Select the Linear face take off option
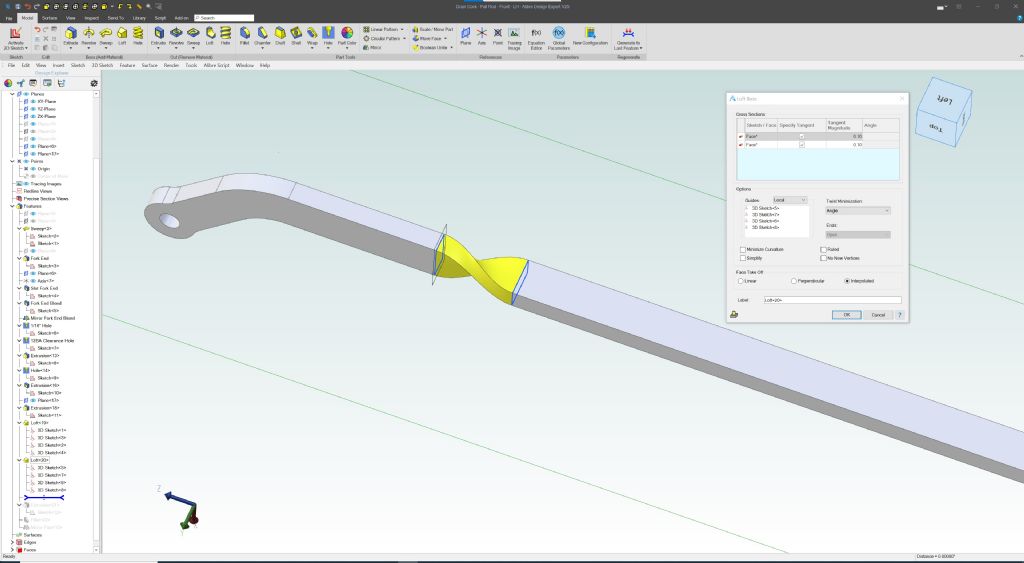1024x563 pixels. (741, 281)
